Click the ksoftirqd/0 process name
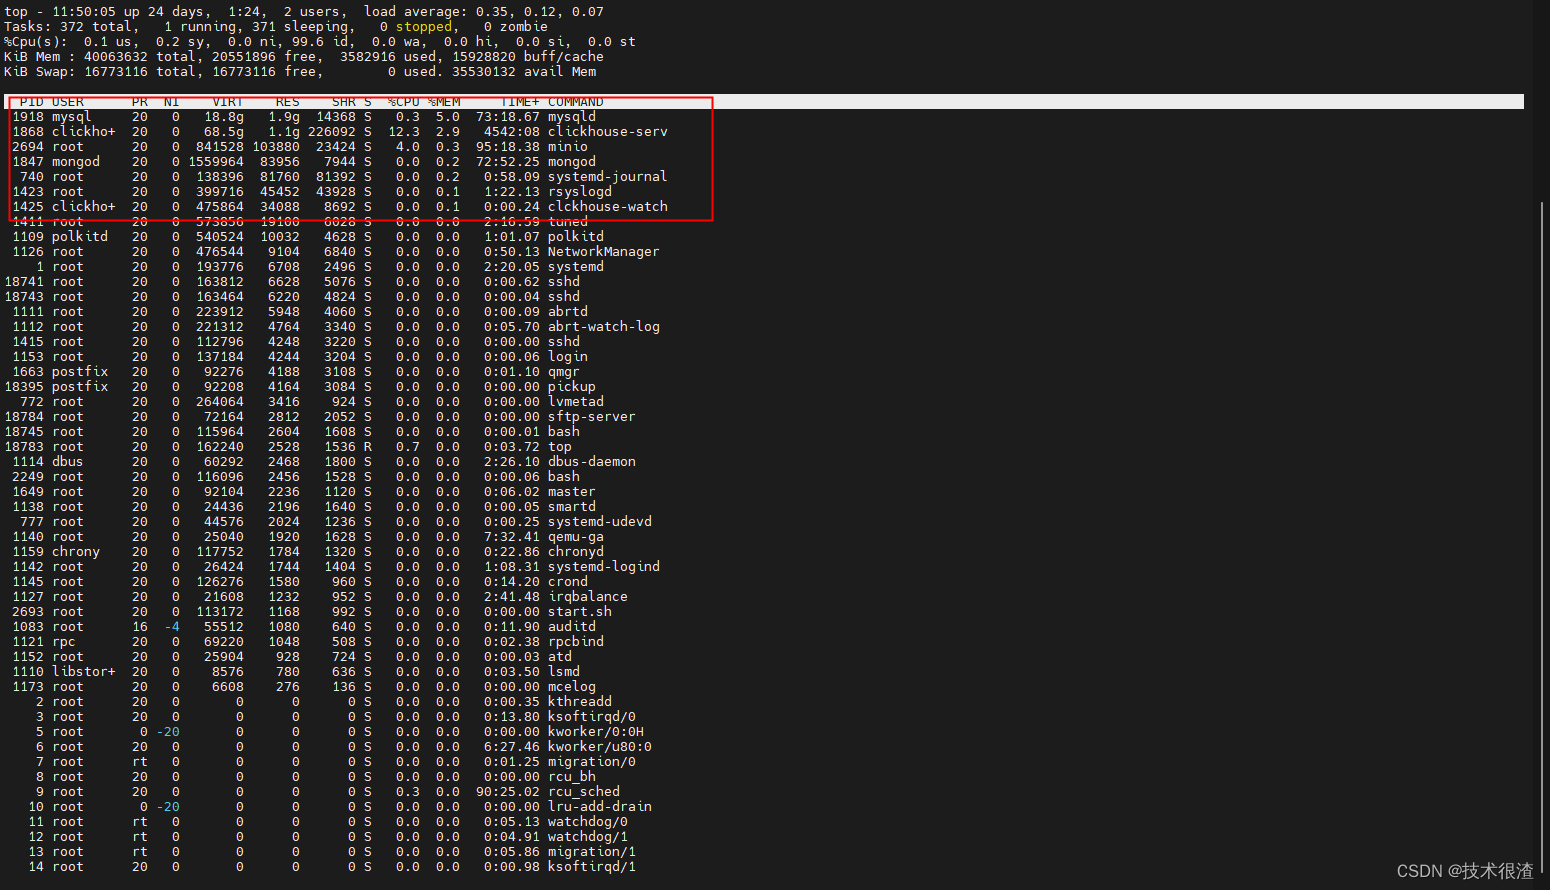Screen dimensions: 1550x890 click(592, 717)
